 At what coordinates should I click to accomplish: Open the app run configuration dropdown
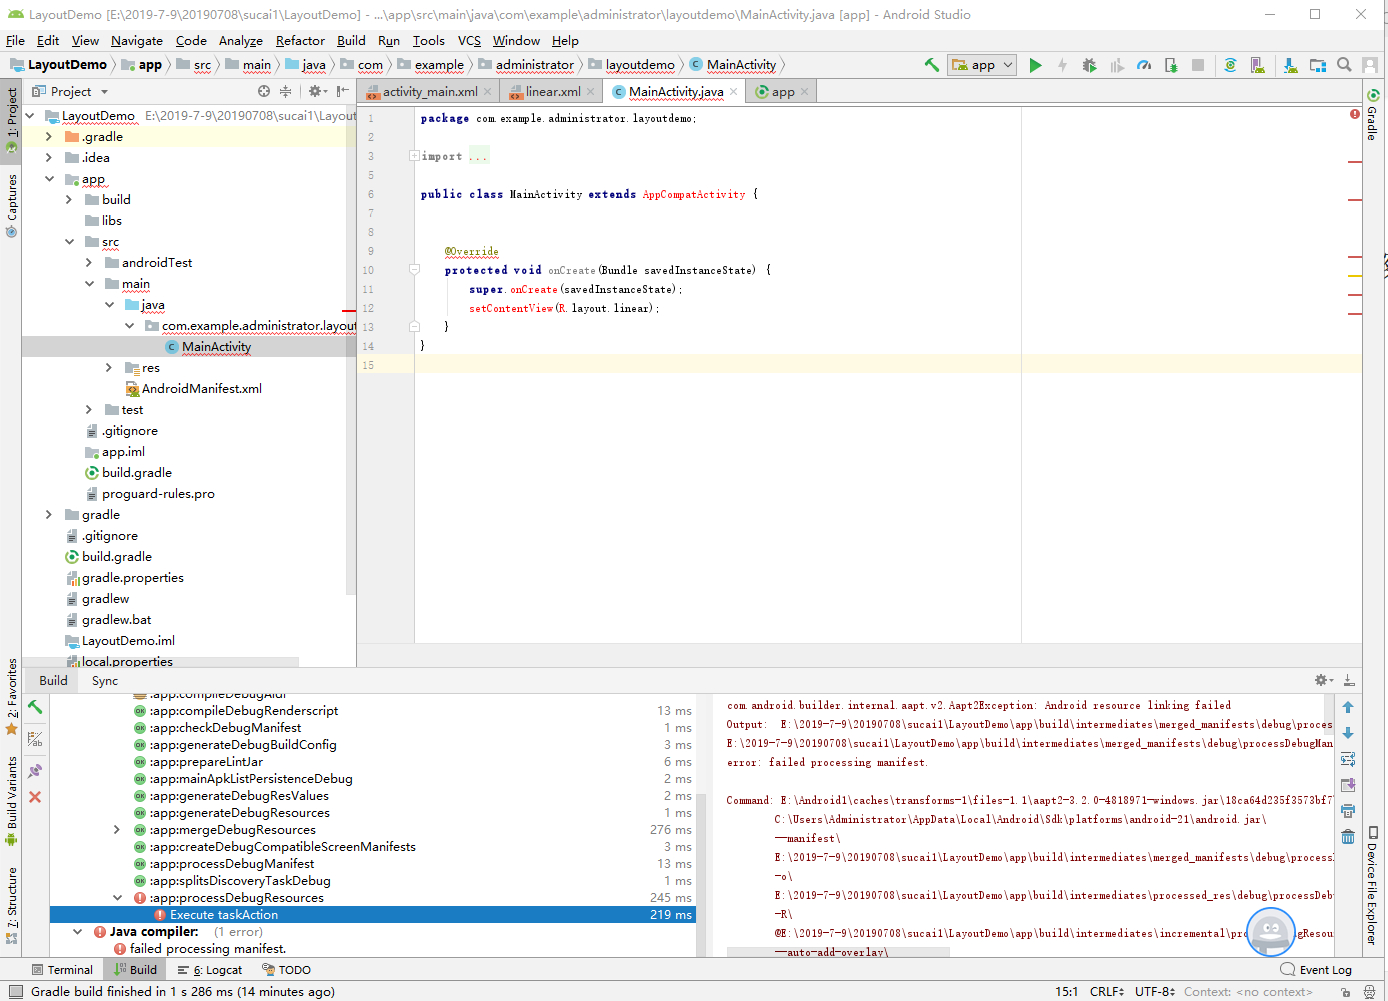[x=983, y=65]
